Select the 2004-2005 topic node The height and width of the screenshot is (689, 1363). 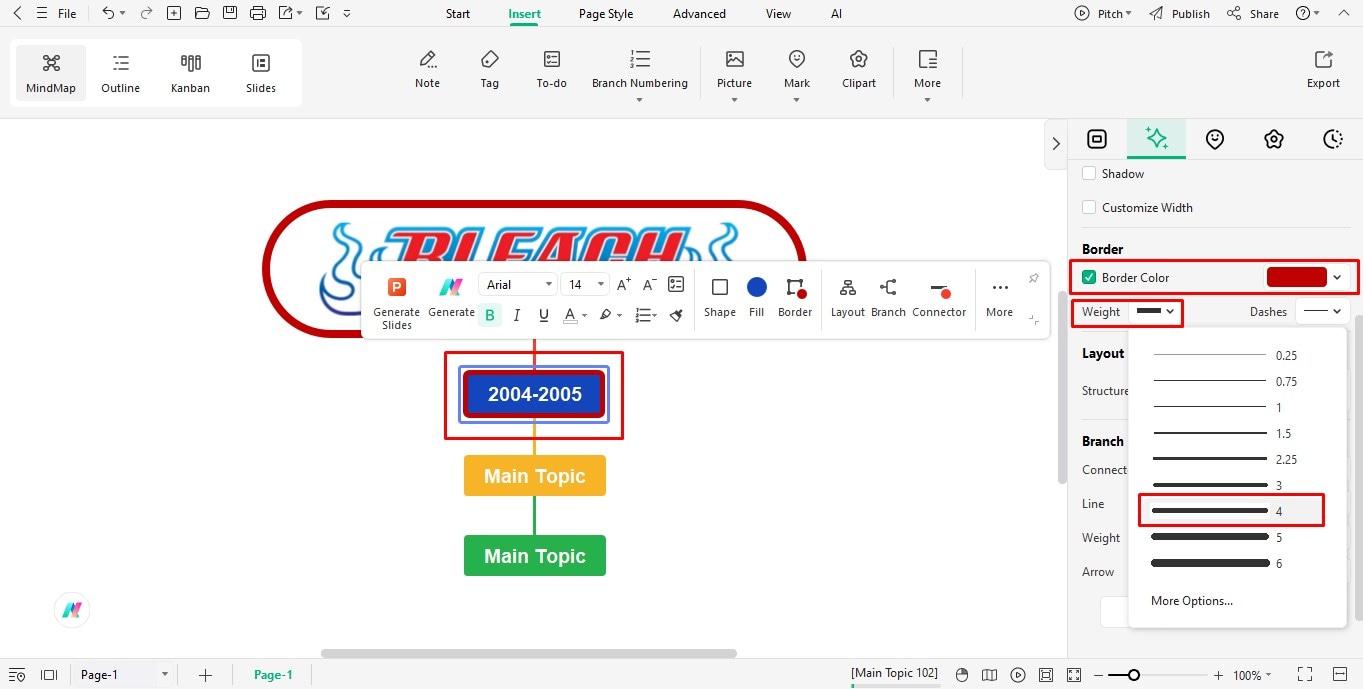(x=535, y=394)
